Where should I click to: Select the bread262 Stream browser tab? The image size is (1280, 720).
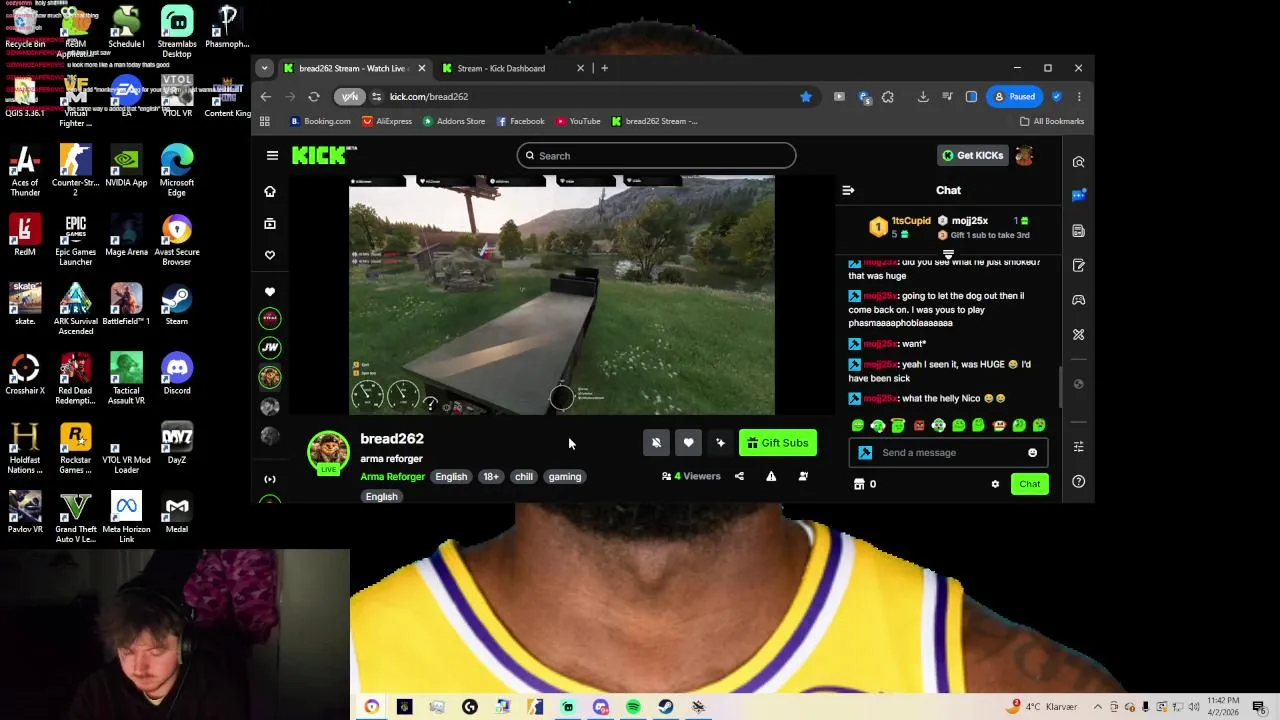(x=354, y=68)
